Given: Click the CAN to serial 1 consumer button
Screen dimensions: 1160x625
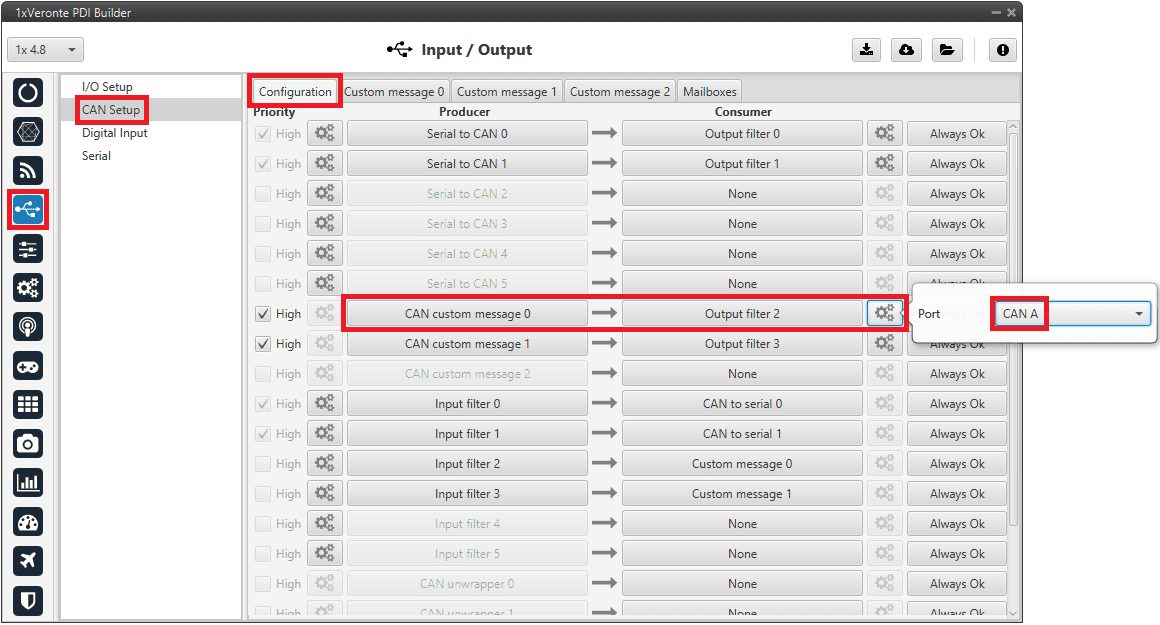Looking at the screenshot, I should (x=742, y=434).
